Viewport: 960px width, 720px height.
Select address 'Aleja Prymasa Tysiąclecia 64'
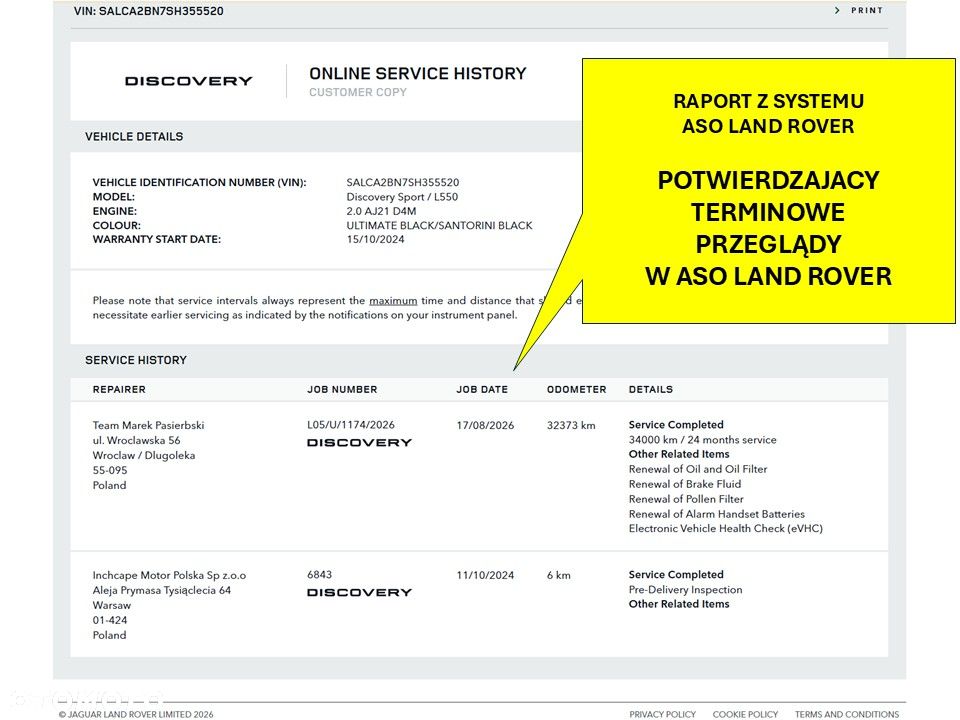tap(162, 591)
